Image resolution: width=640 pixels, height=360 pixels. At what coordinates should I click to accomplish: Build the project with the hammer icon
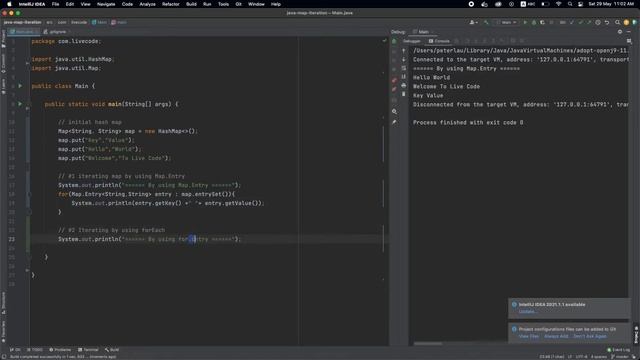coord(486,22)
